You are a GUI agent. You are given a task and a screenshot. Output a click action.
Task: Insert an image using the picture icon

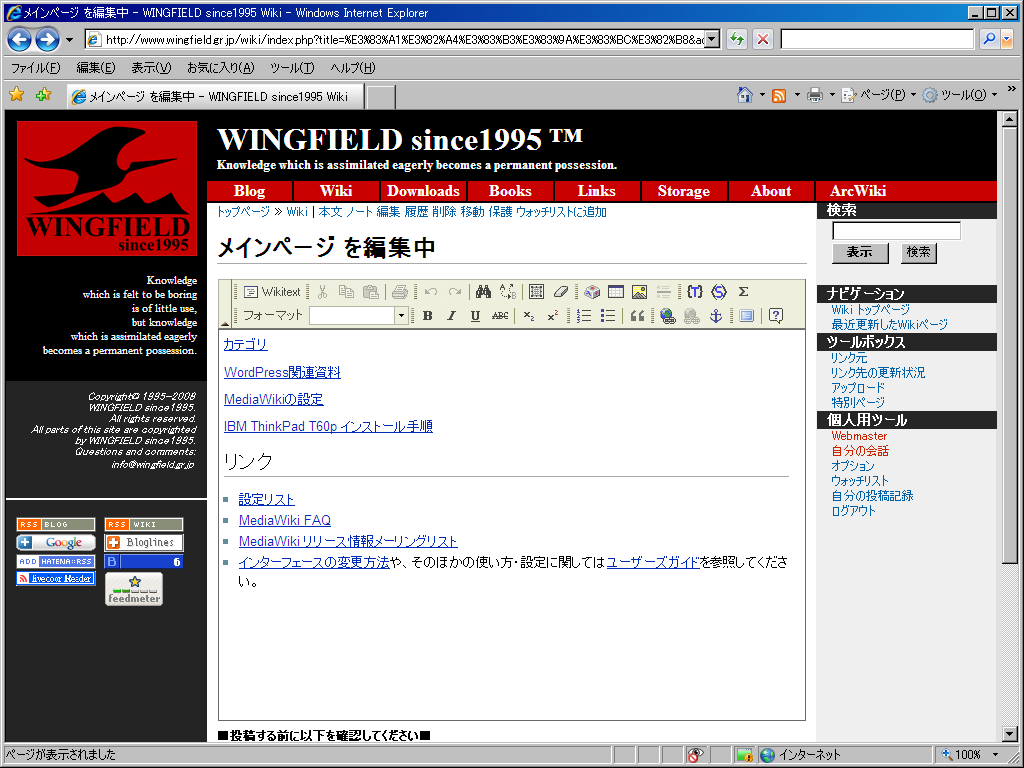[x=639, y=292]
